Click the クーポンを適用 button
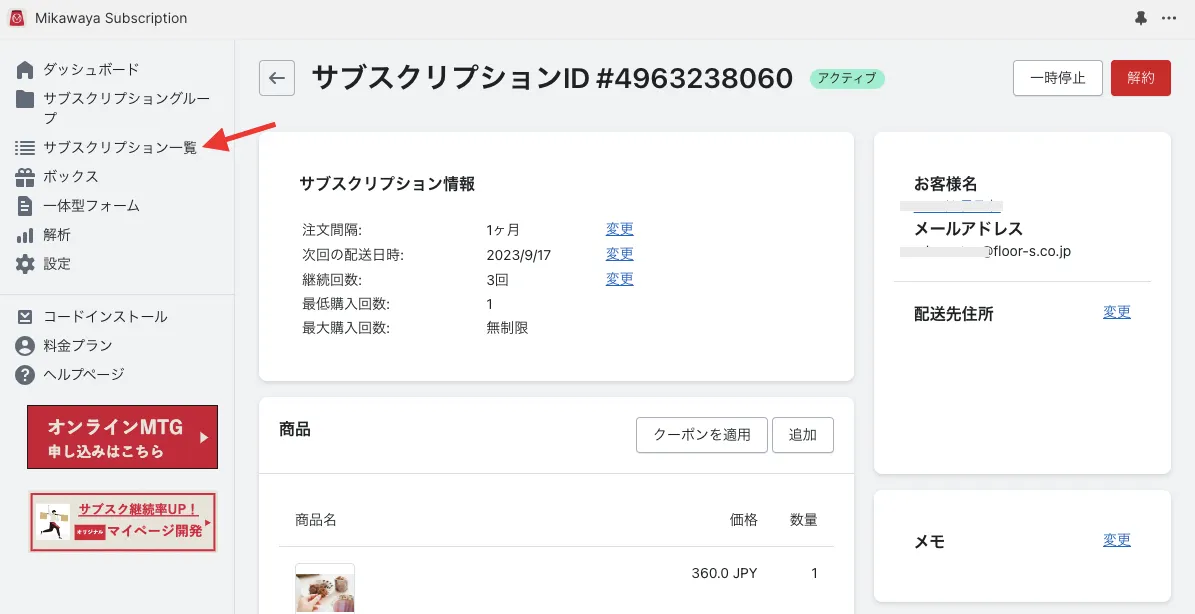The image size is (1195, 614). tap(701, 435)
